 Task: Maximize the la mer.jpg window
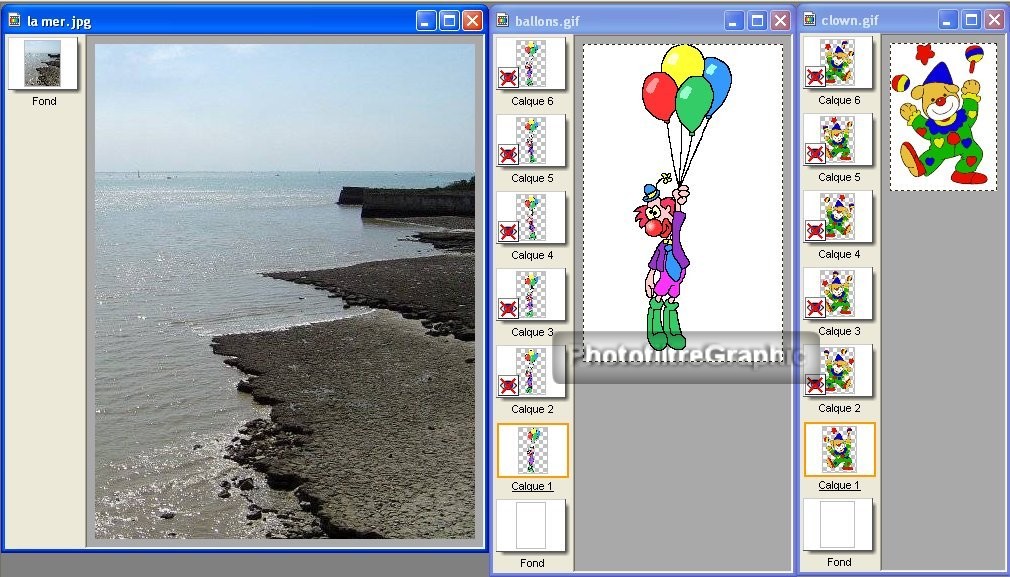(x=449, y=20)
